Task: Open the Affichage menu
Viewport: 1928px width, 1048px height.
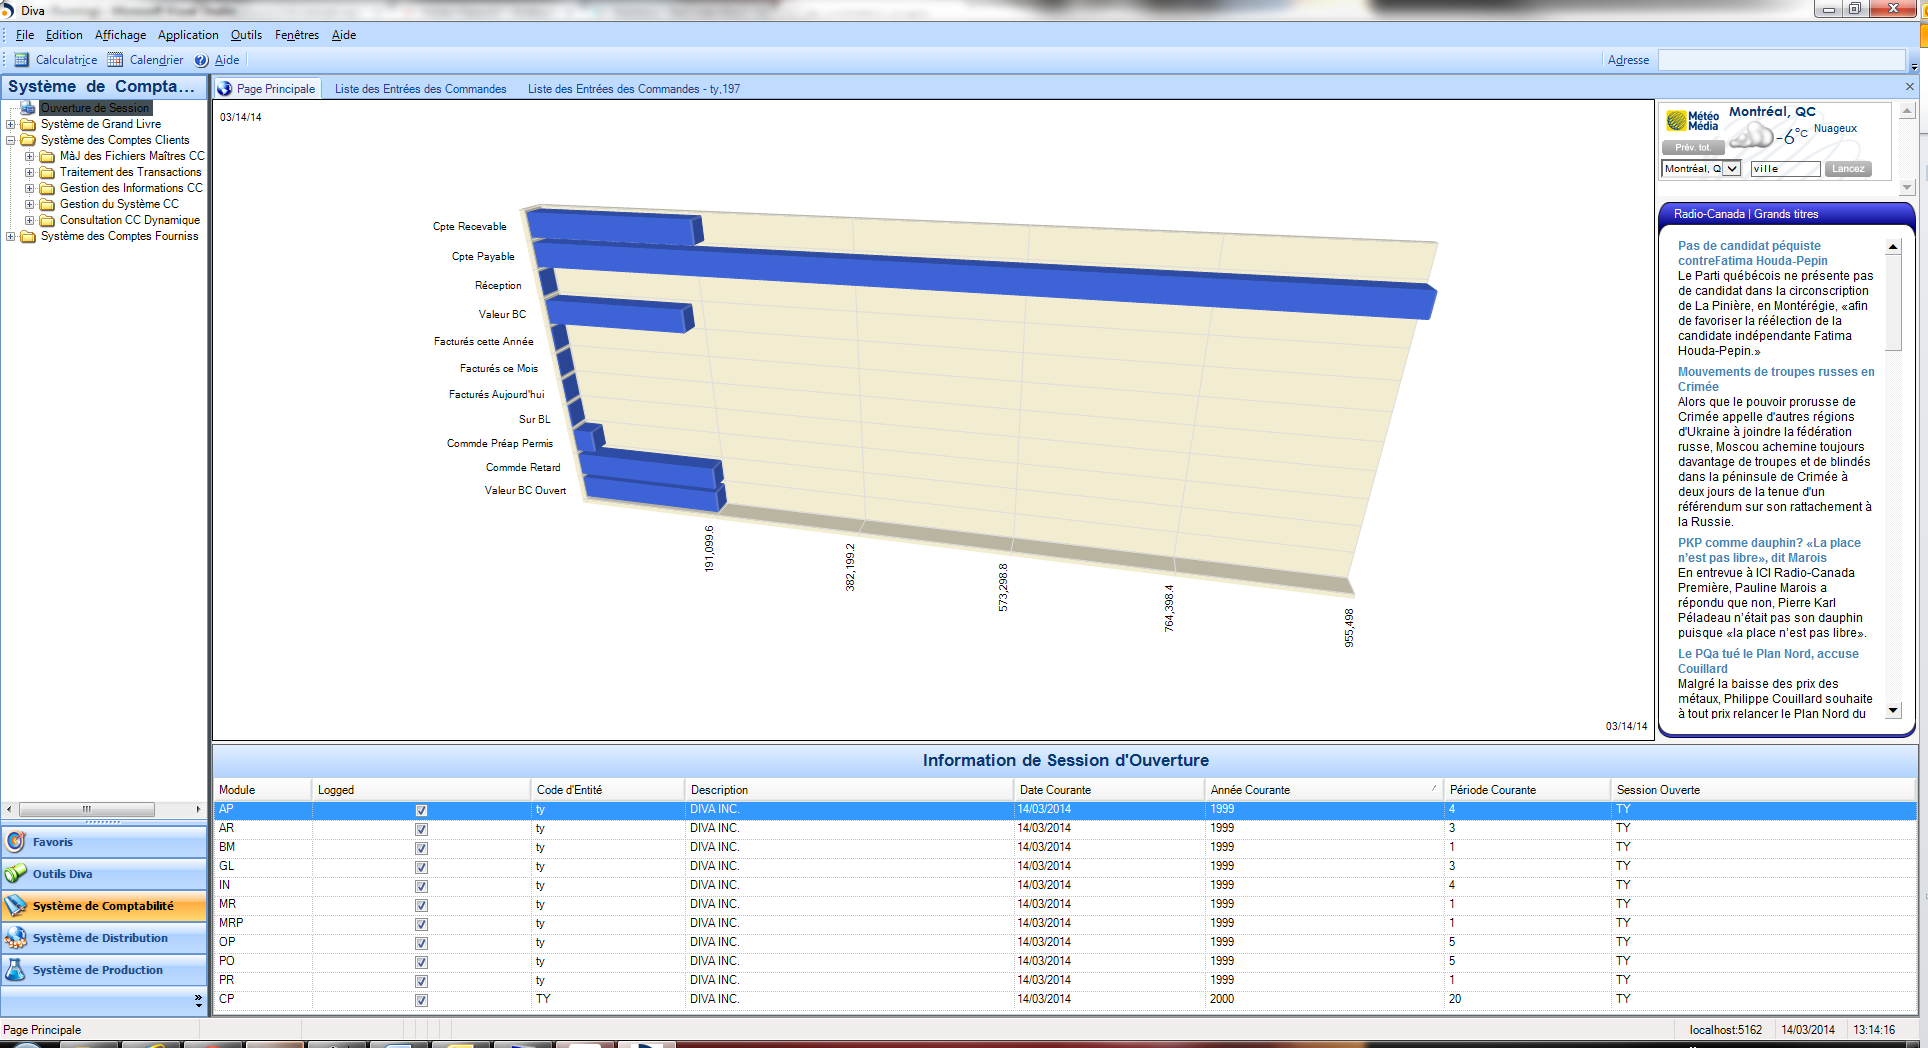Action: (x=120, y=35)
